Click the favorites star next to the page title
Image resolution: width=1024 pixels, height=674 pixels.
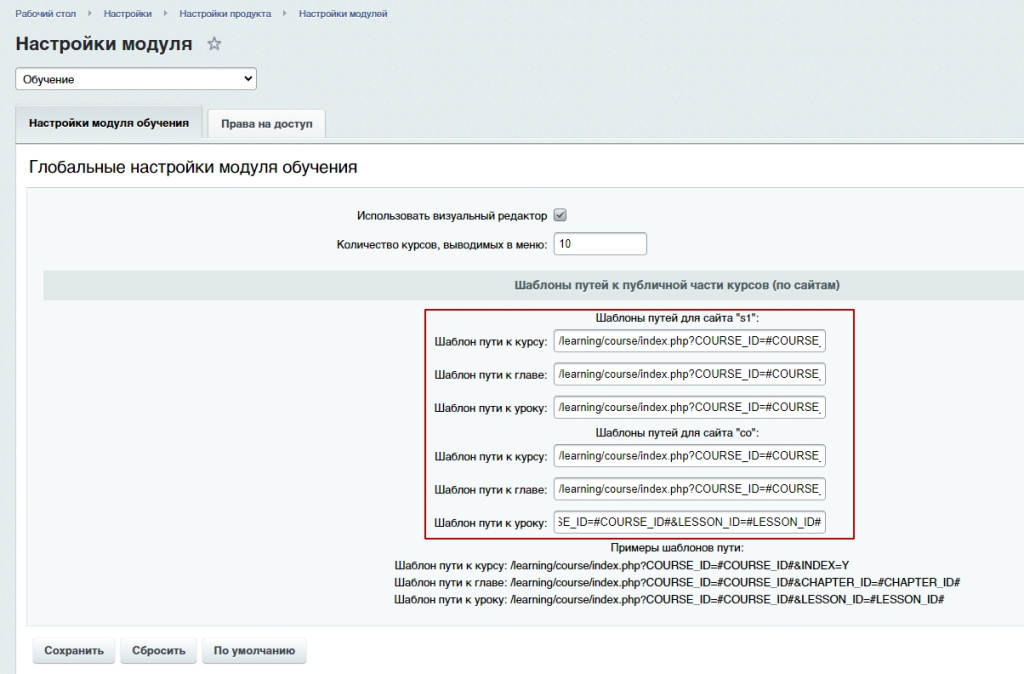213,44
